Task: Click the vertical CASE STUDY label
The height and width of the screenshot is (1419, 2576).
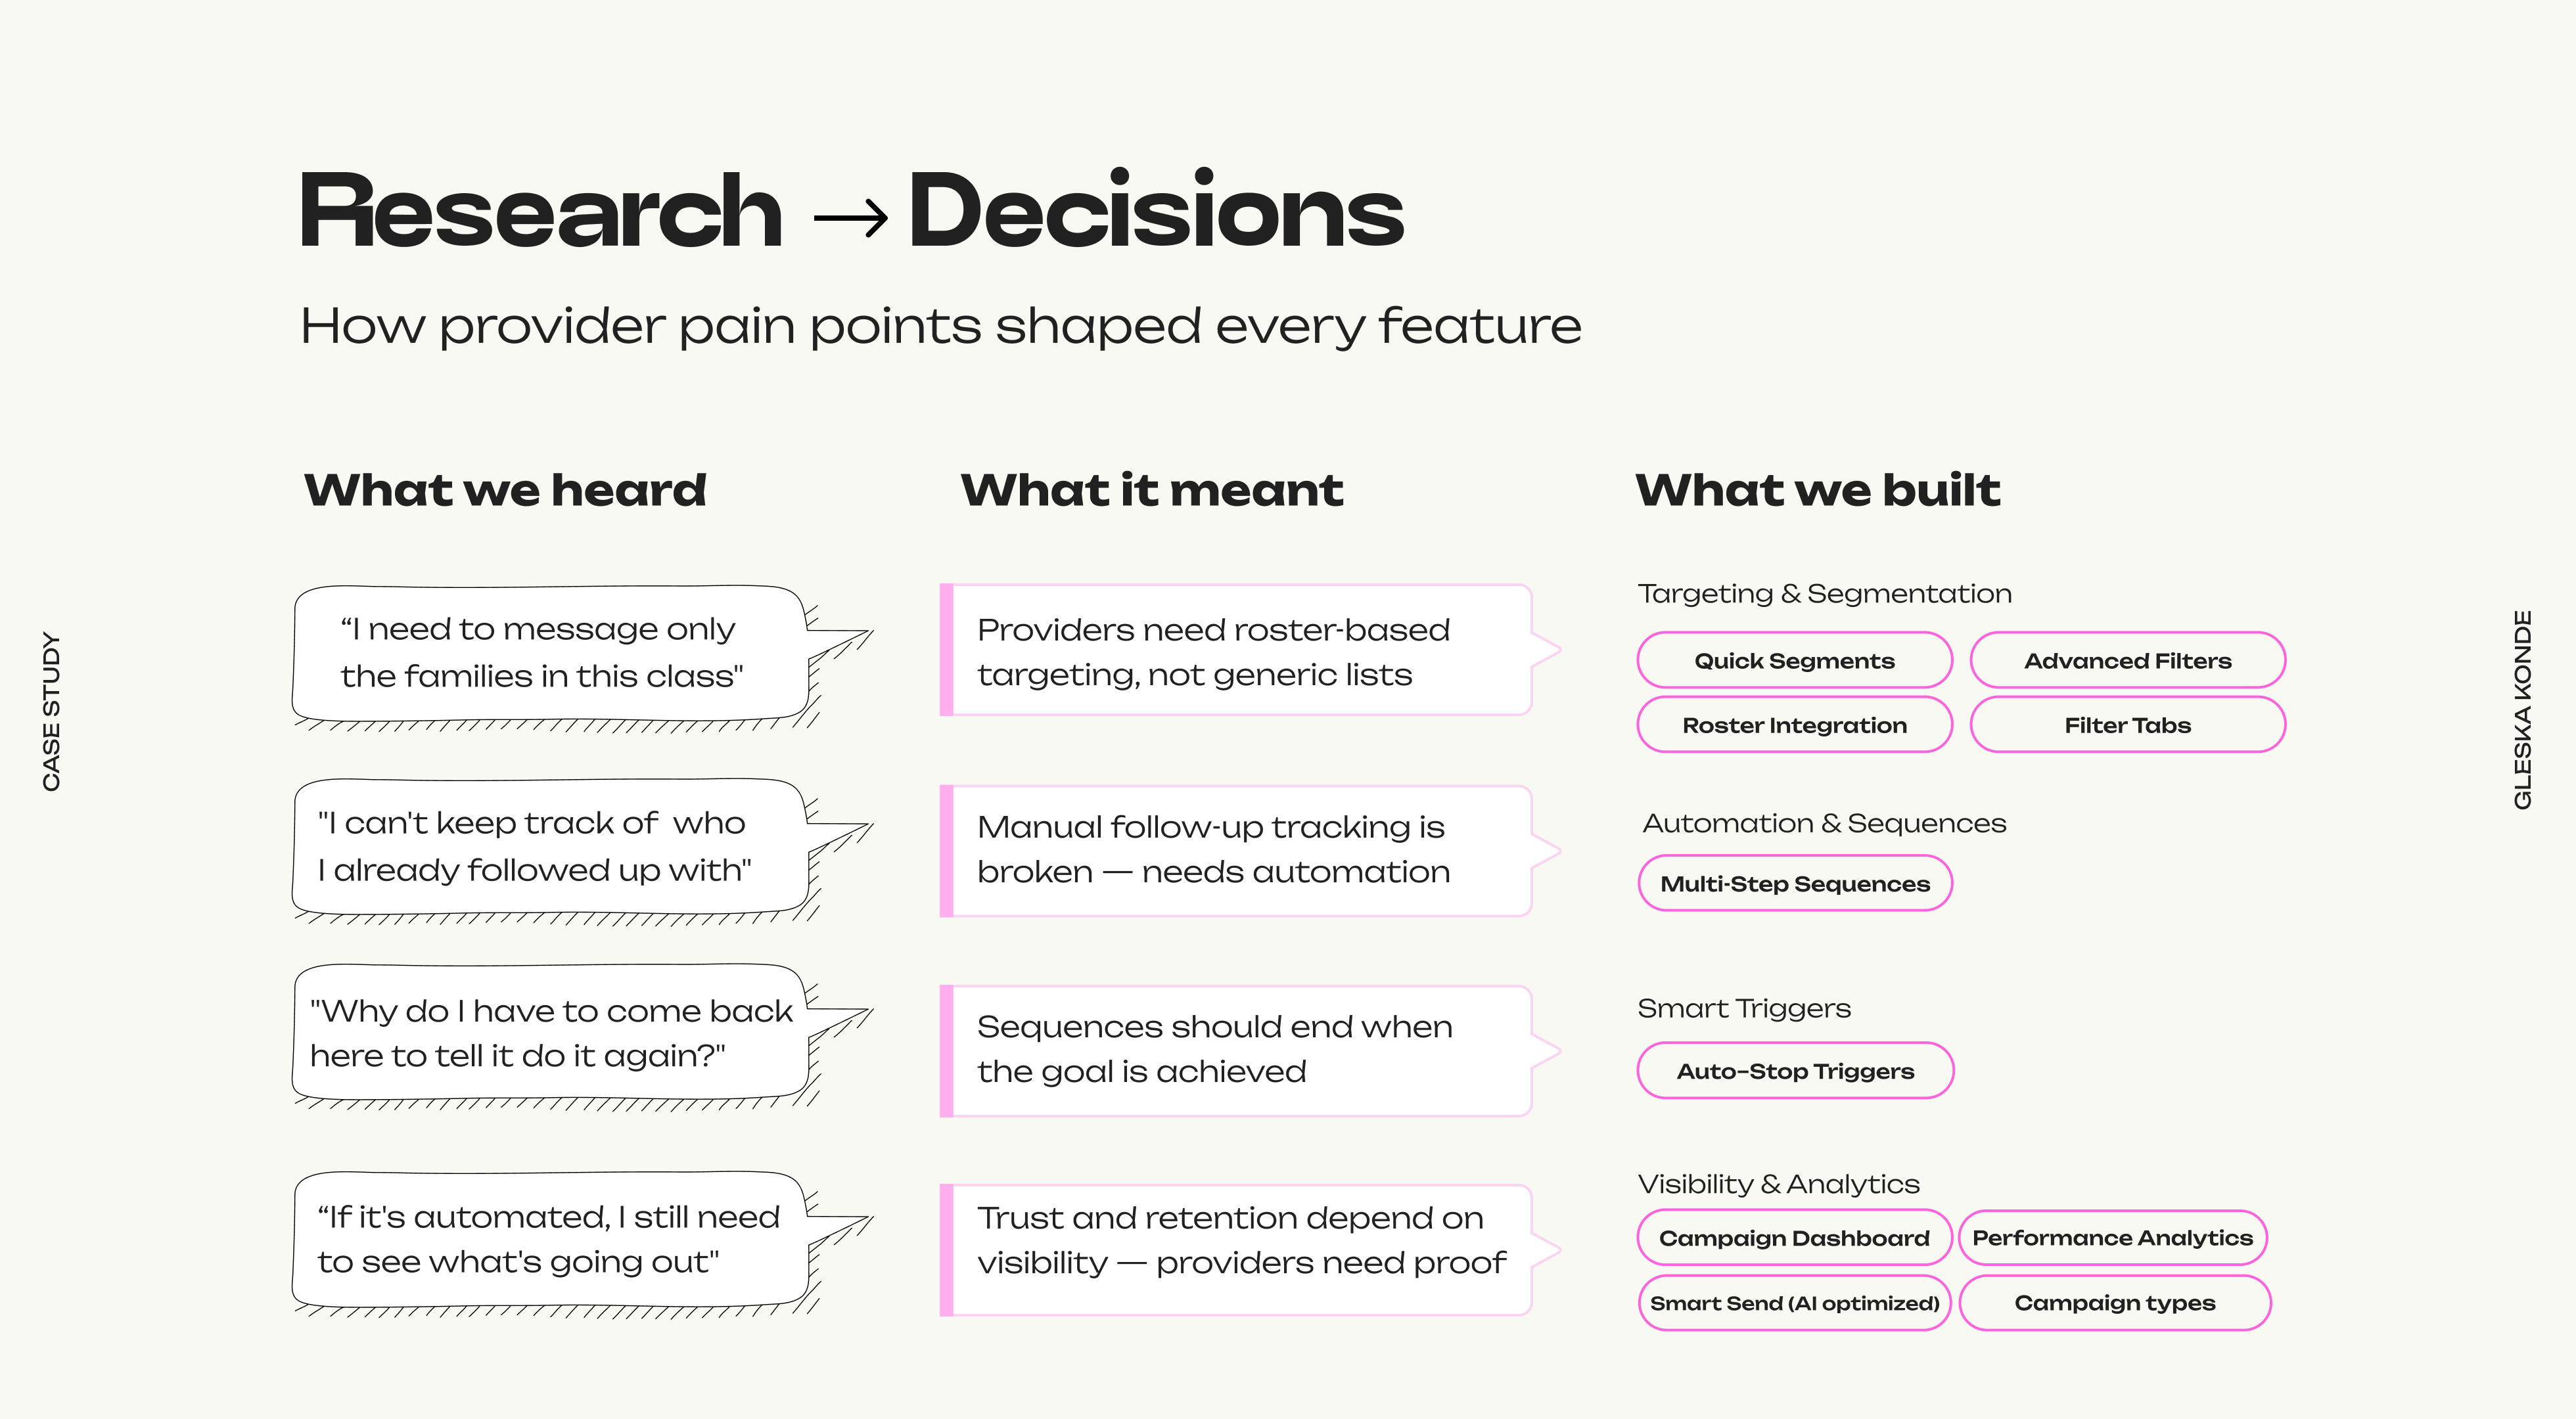Action: click(51, 711)
